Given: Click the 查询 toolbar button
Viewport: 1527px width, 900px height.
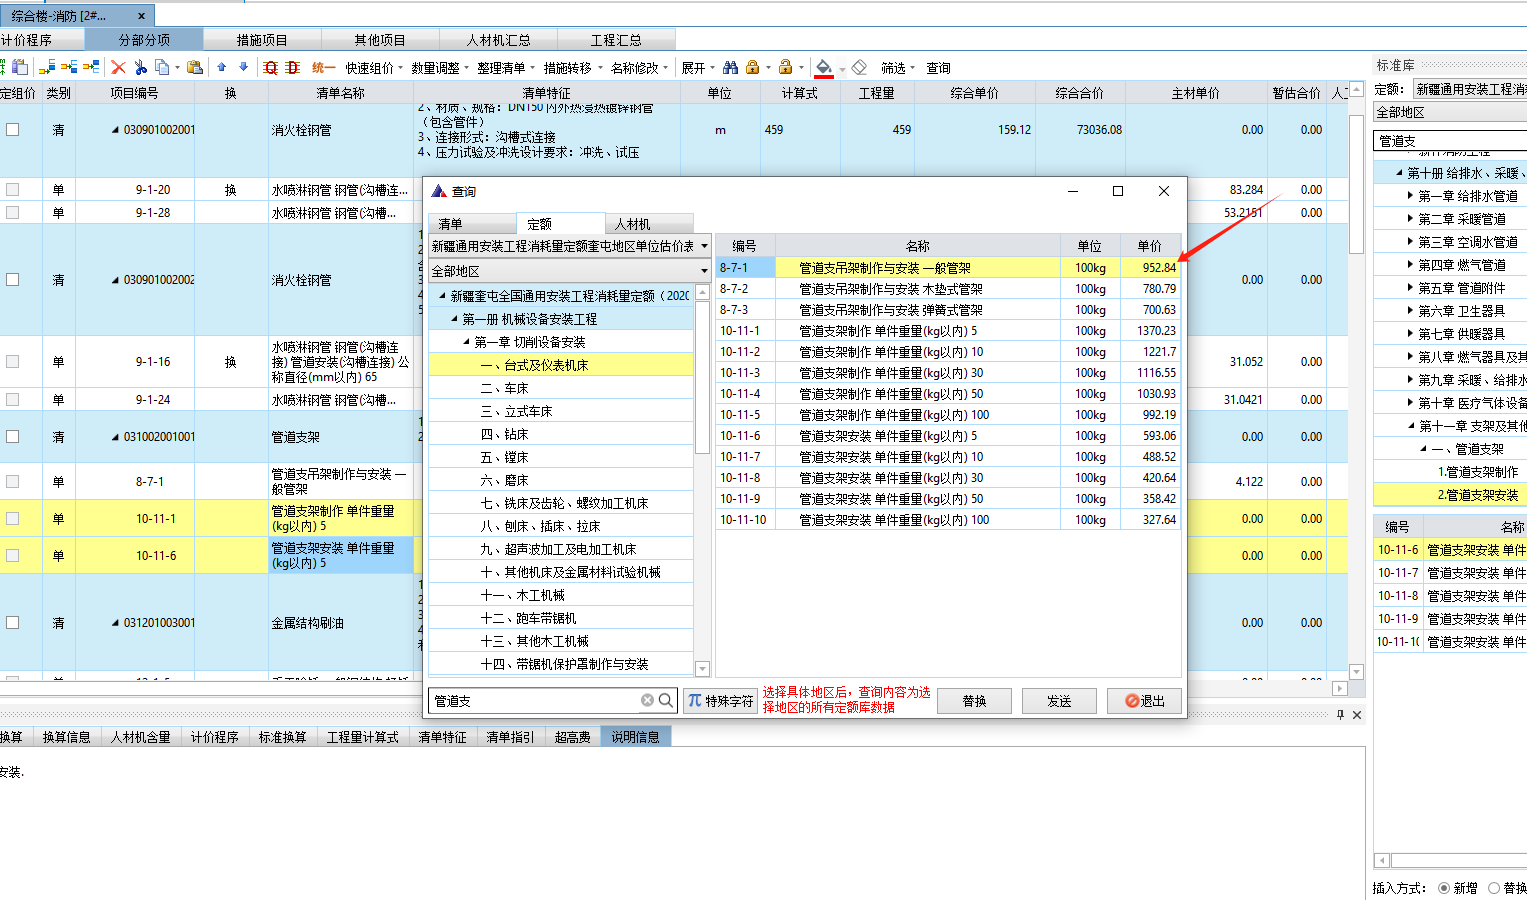Looking at the screenshot, I should pyautogui.click(x=938, y=68).
